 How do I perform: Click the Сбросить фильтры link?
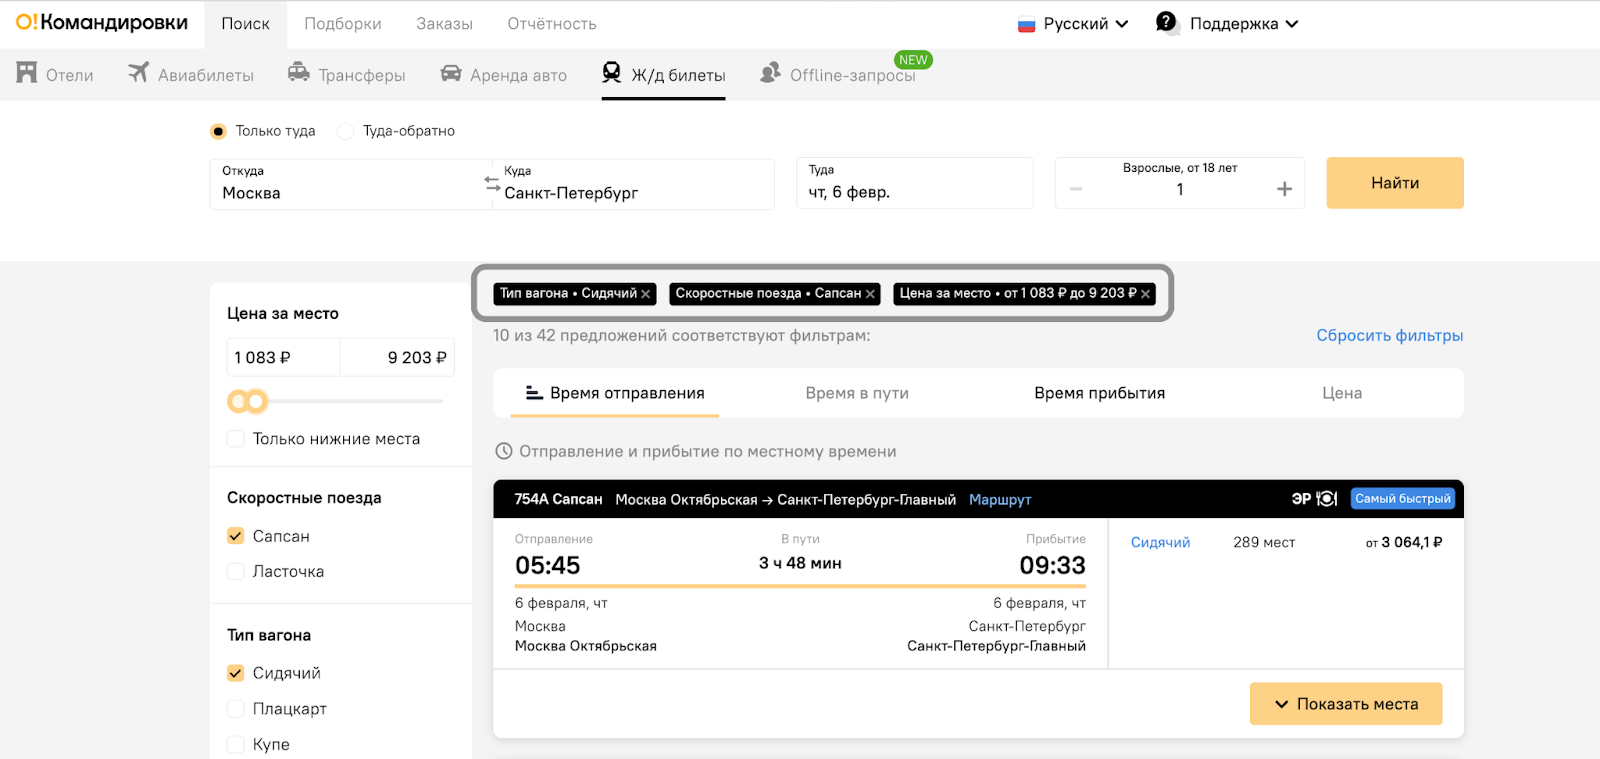(x=1390, y=336)
